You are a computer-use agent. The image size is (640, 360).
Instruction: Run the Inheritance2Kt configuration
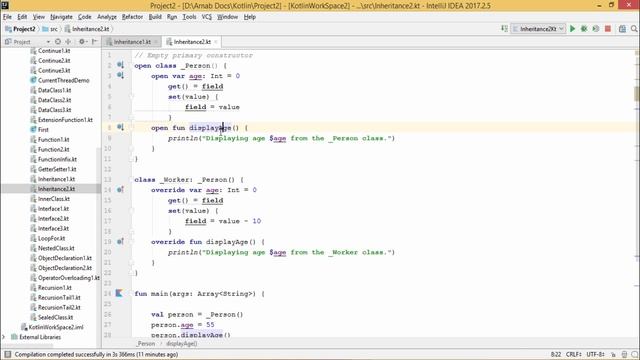[x=572, y=29]
